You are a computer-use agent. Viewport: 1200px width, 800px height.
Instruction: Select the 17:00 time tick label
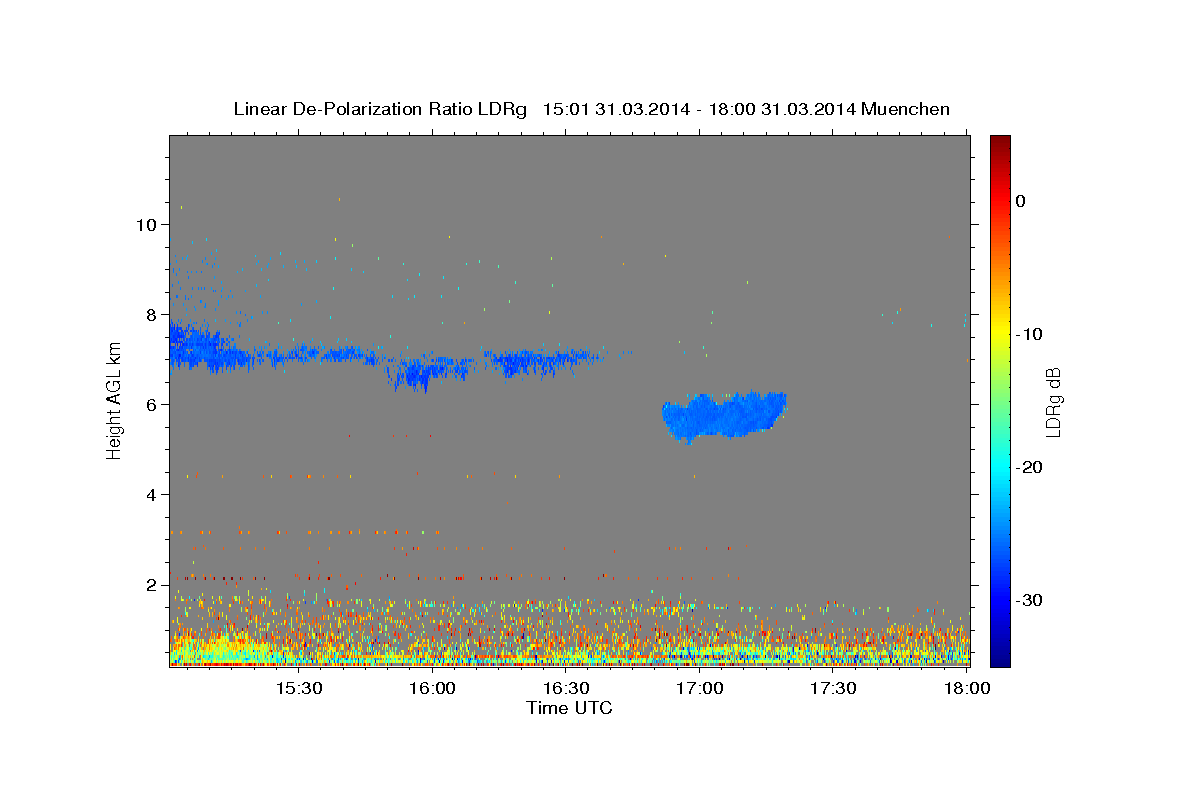(700, 689)
